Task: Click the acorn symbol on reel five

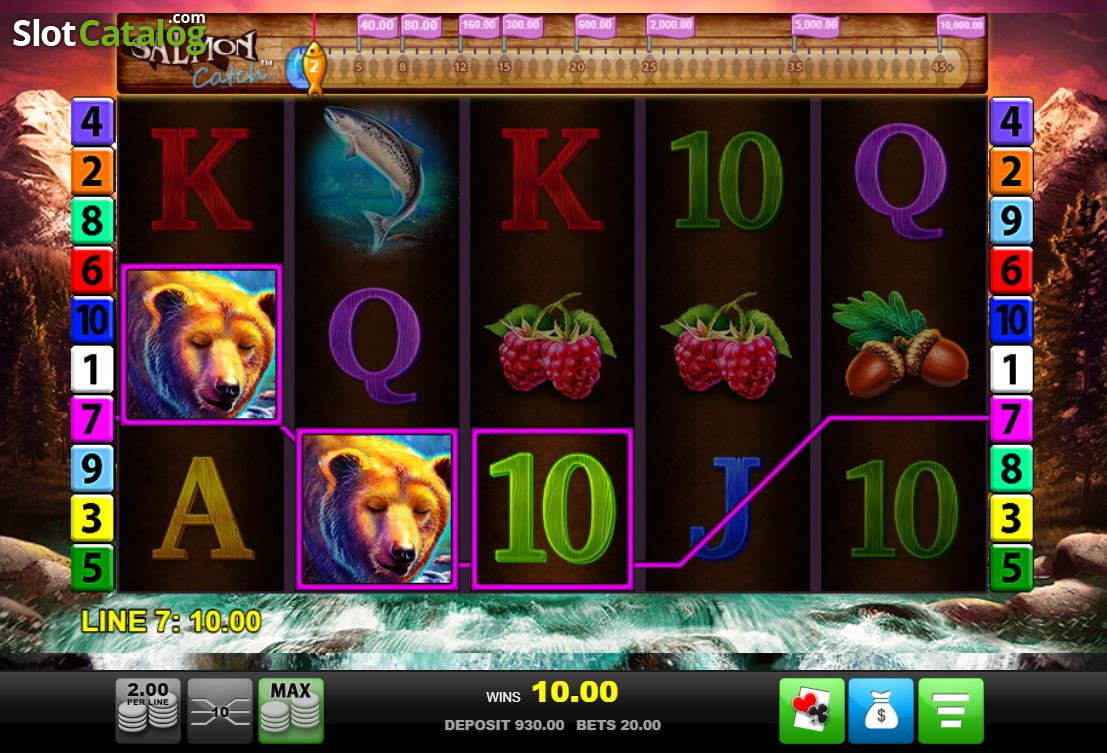Action: tap(902, 345)
